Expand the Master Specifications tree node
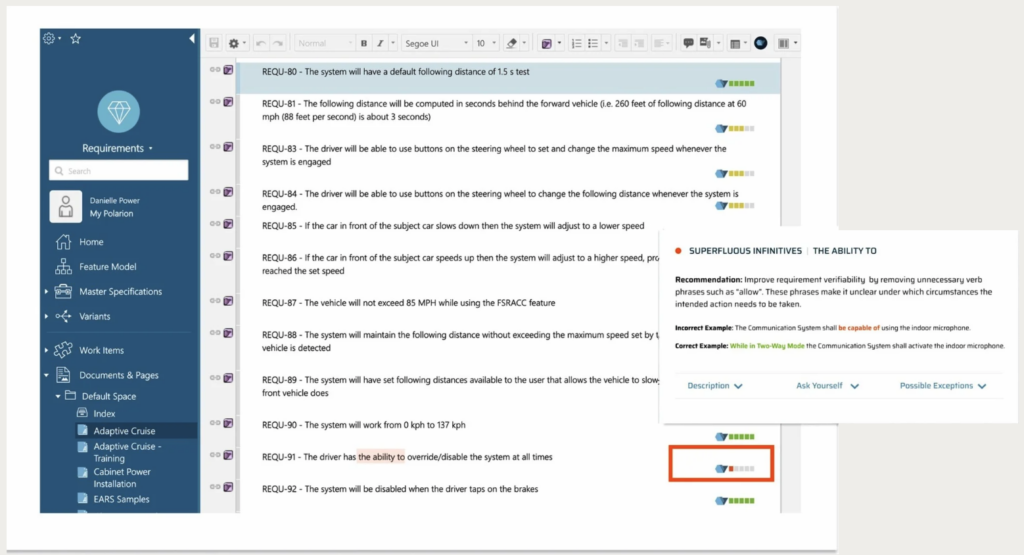Image resolution: width=1024 pixels, height=555 pixels. click(x=46, y=292)
